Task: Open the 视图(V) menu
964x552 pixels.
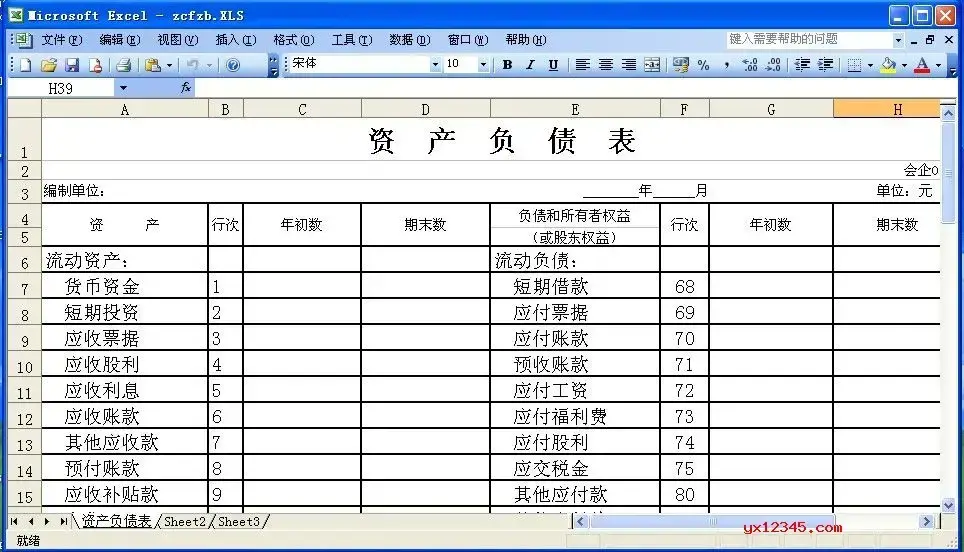Action: click(178, 40)
